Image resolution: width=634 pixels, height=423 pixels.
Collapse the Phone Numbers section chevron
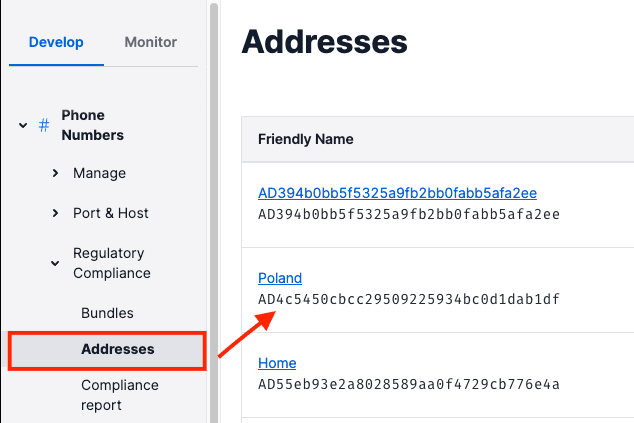(22, 125)
